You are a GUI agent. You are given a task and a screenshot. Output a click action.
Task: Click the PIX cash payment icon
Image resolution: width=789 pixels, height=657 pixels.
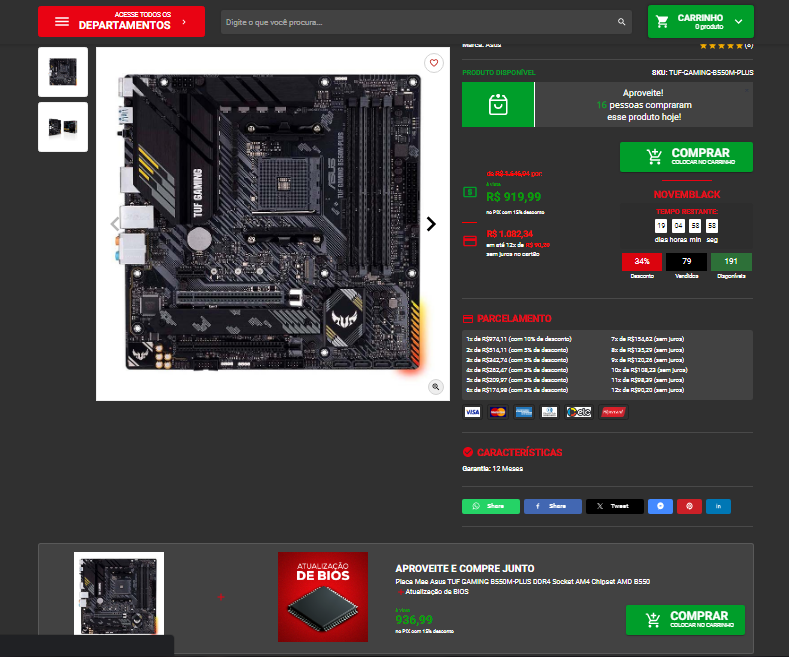(469, 192)
